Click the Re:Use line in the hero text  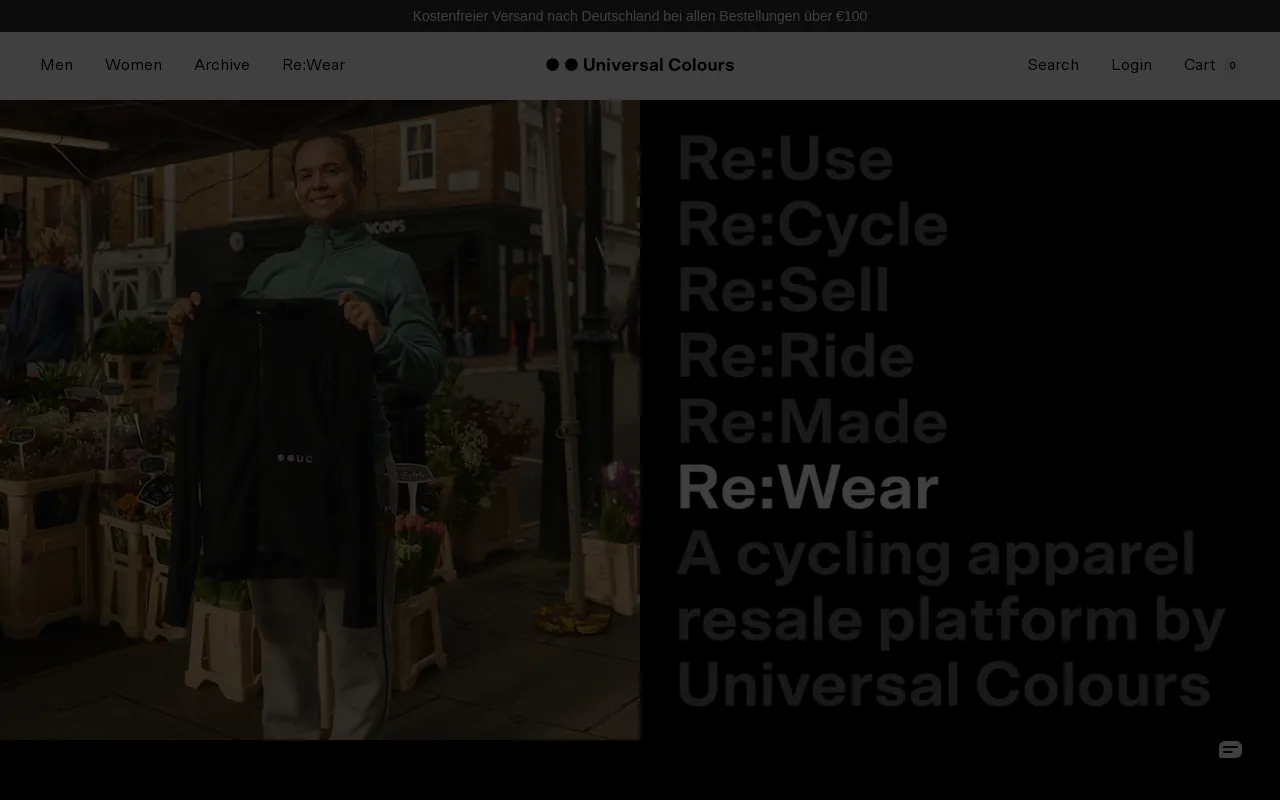[785, 158]
